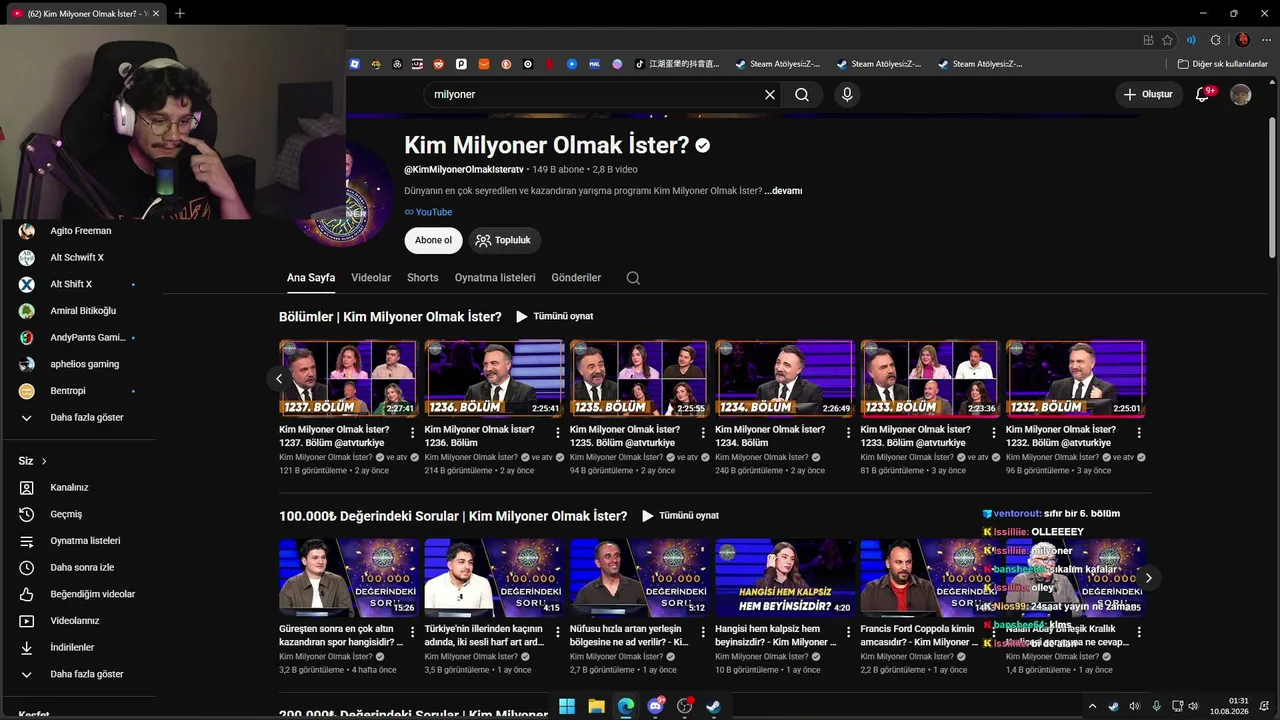Expand channel description with ...devamı

[783, 191]
